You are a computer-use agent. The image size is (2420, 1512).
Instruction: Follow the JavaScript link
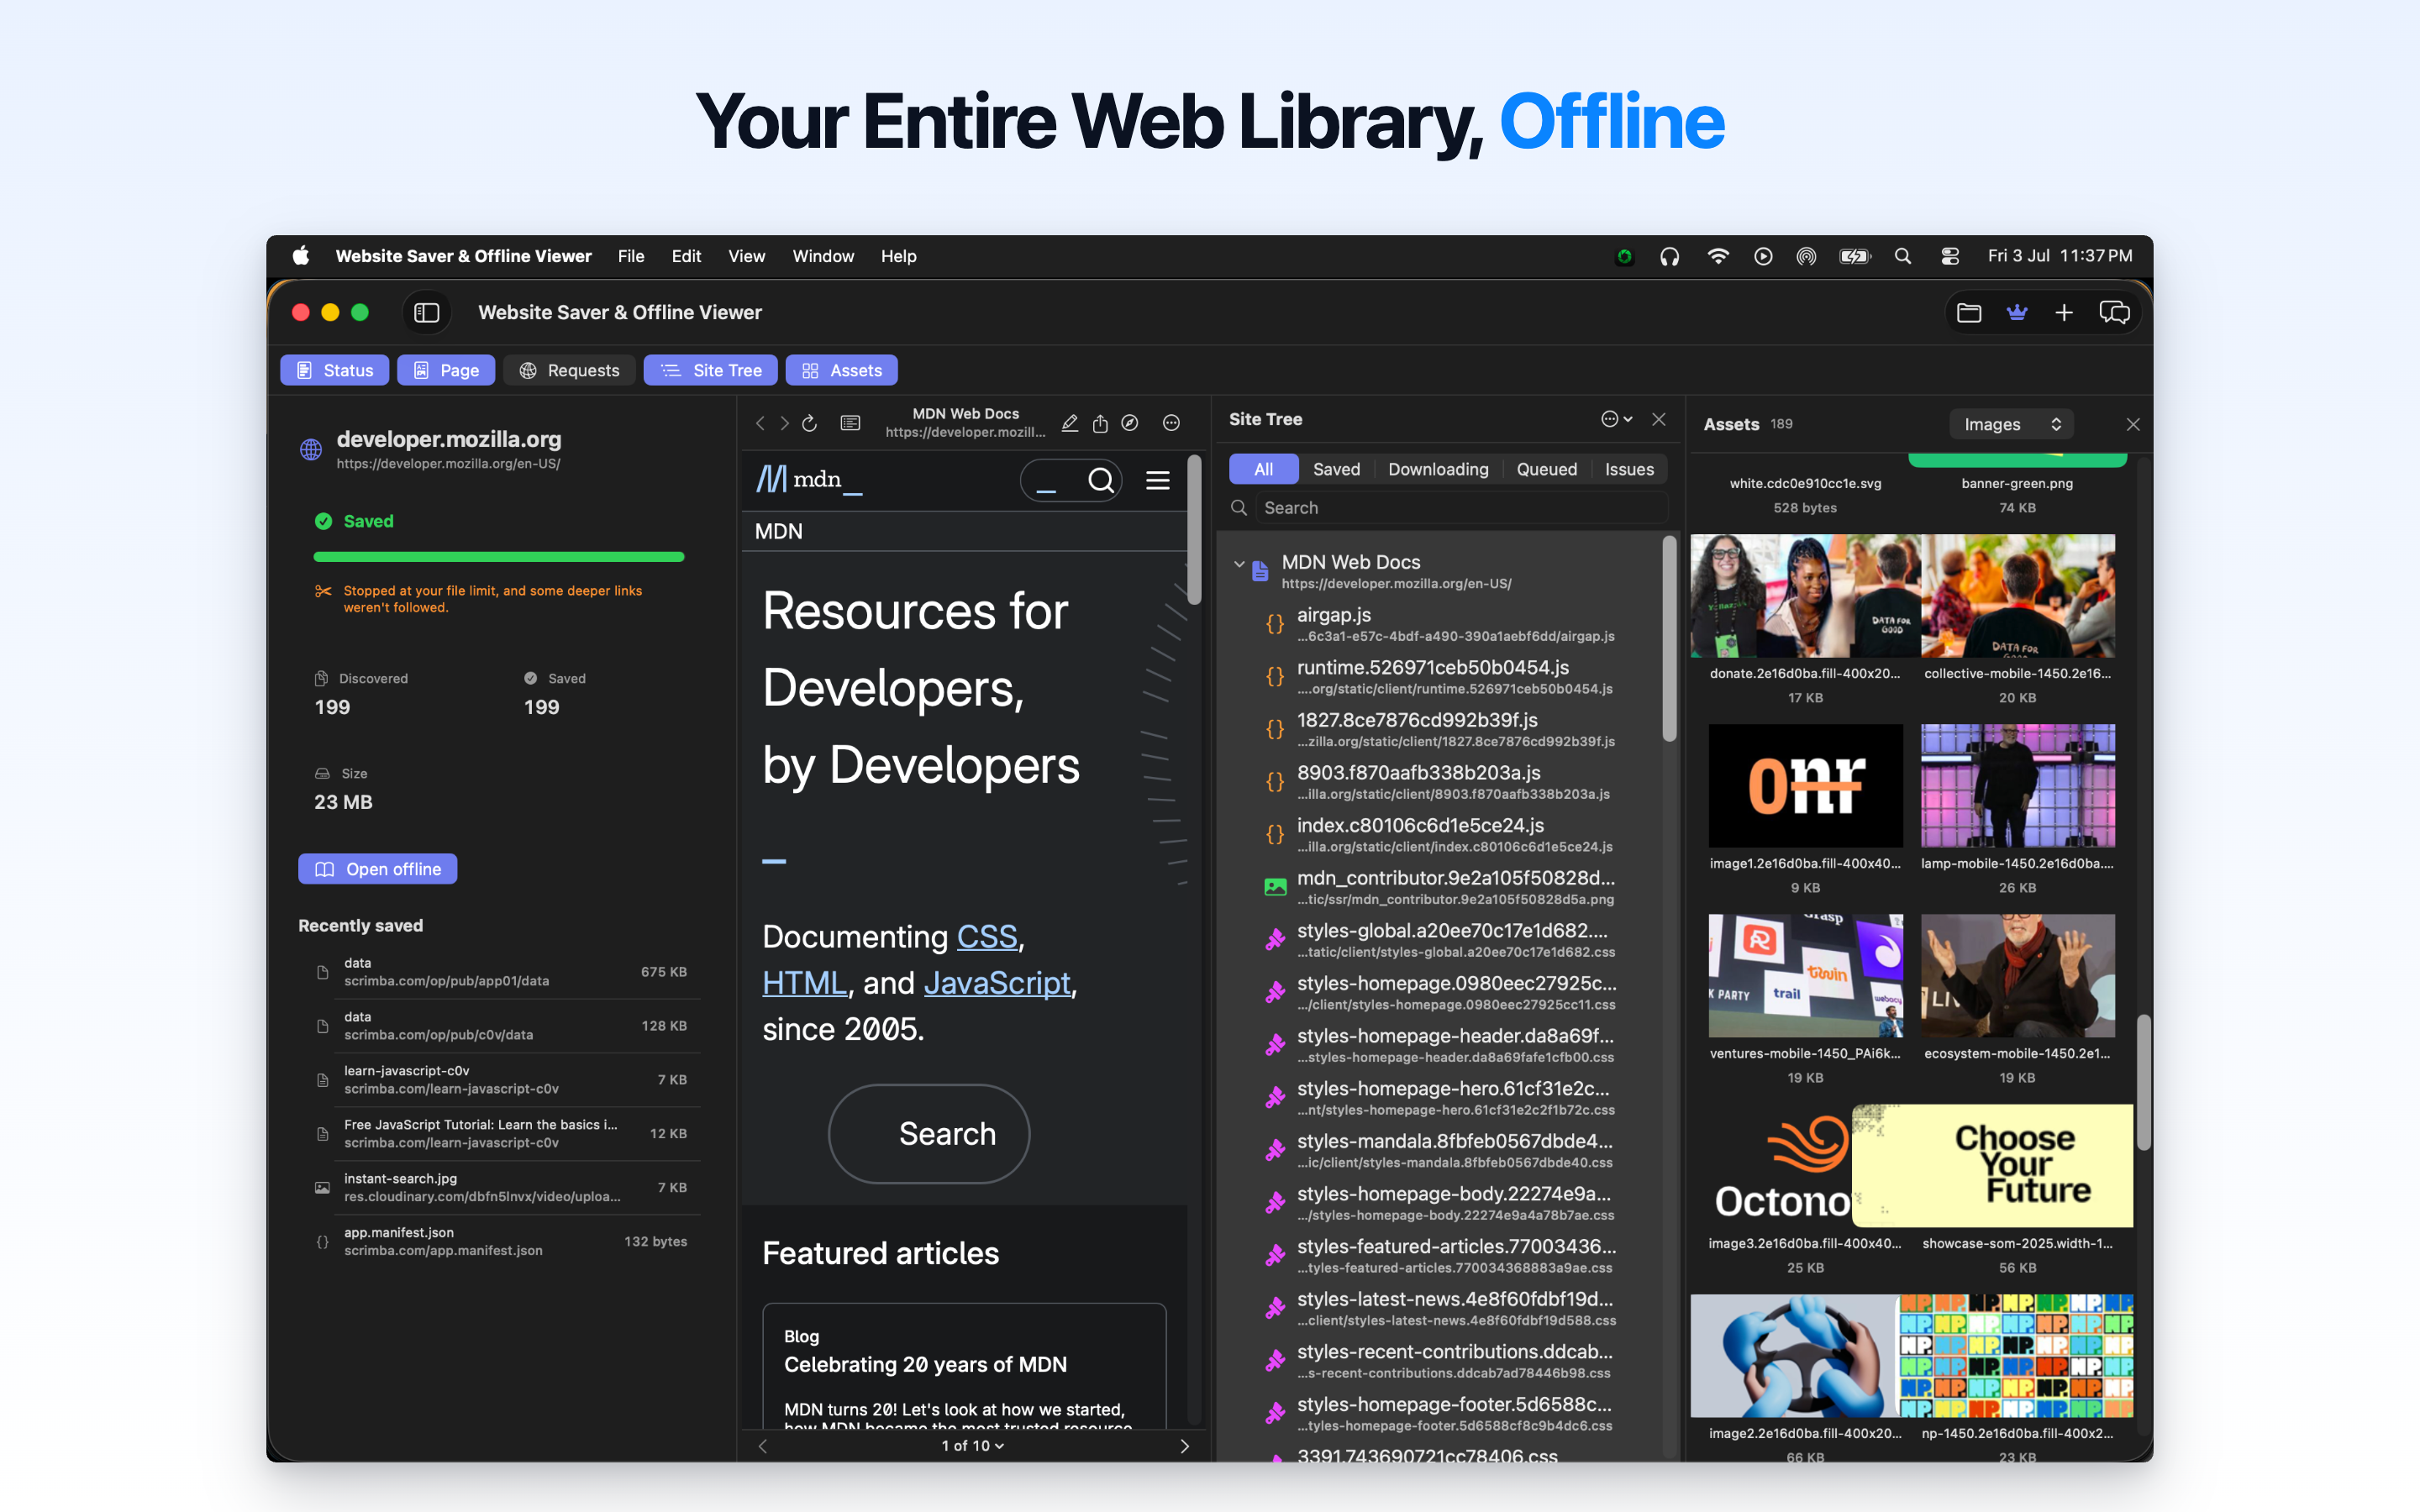click(997, 983)
